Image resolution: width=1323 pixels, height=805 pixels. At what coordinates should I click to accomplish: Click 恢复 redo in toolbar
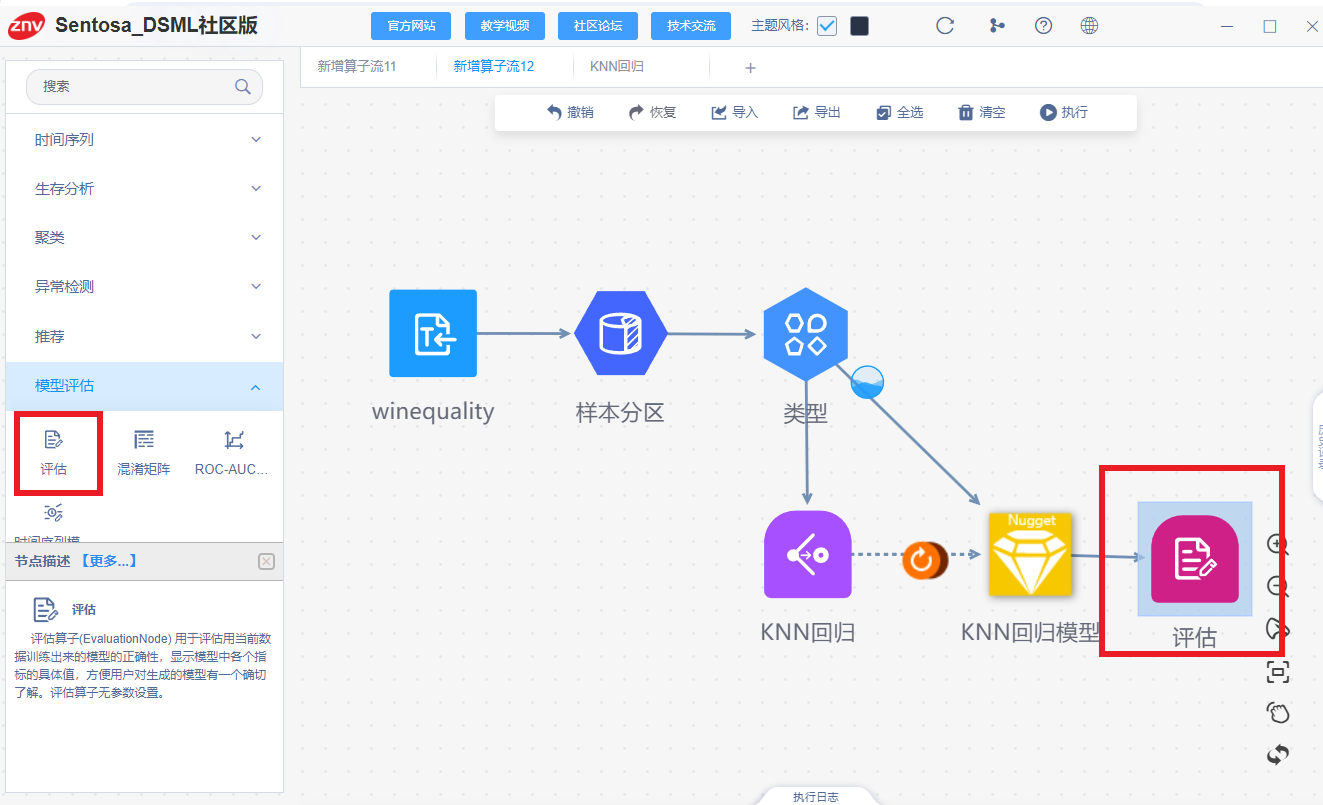(653, 112)
